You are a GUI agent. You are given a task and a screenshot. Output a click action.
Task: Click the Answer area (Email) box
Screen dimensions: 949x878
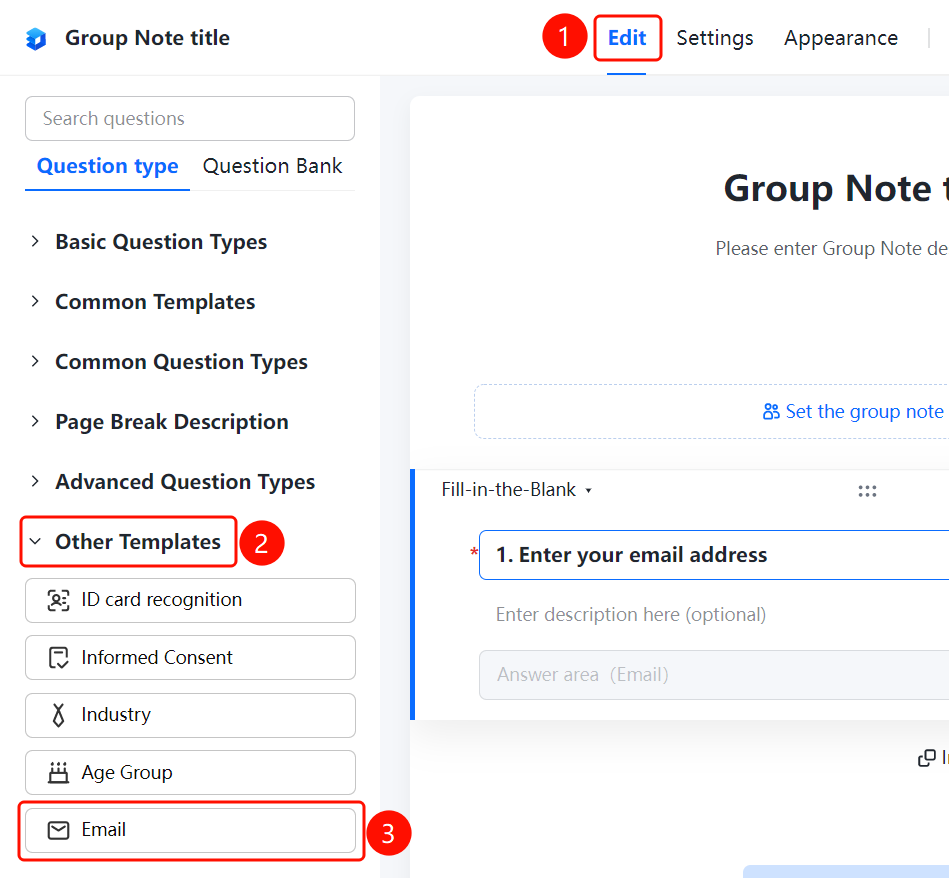click(714, 675)
